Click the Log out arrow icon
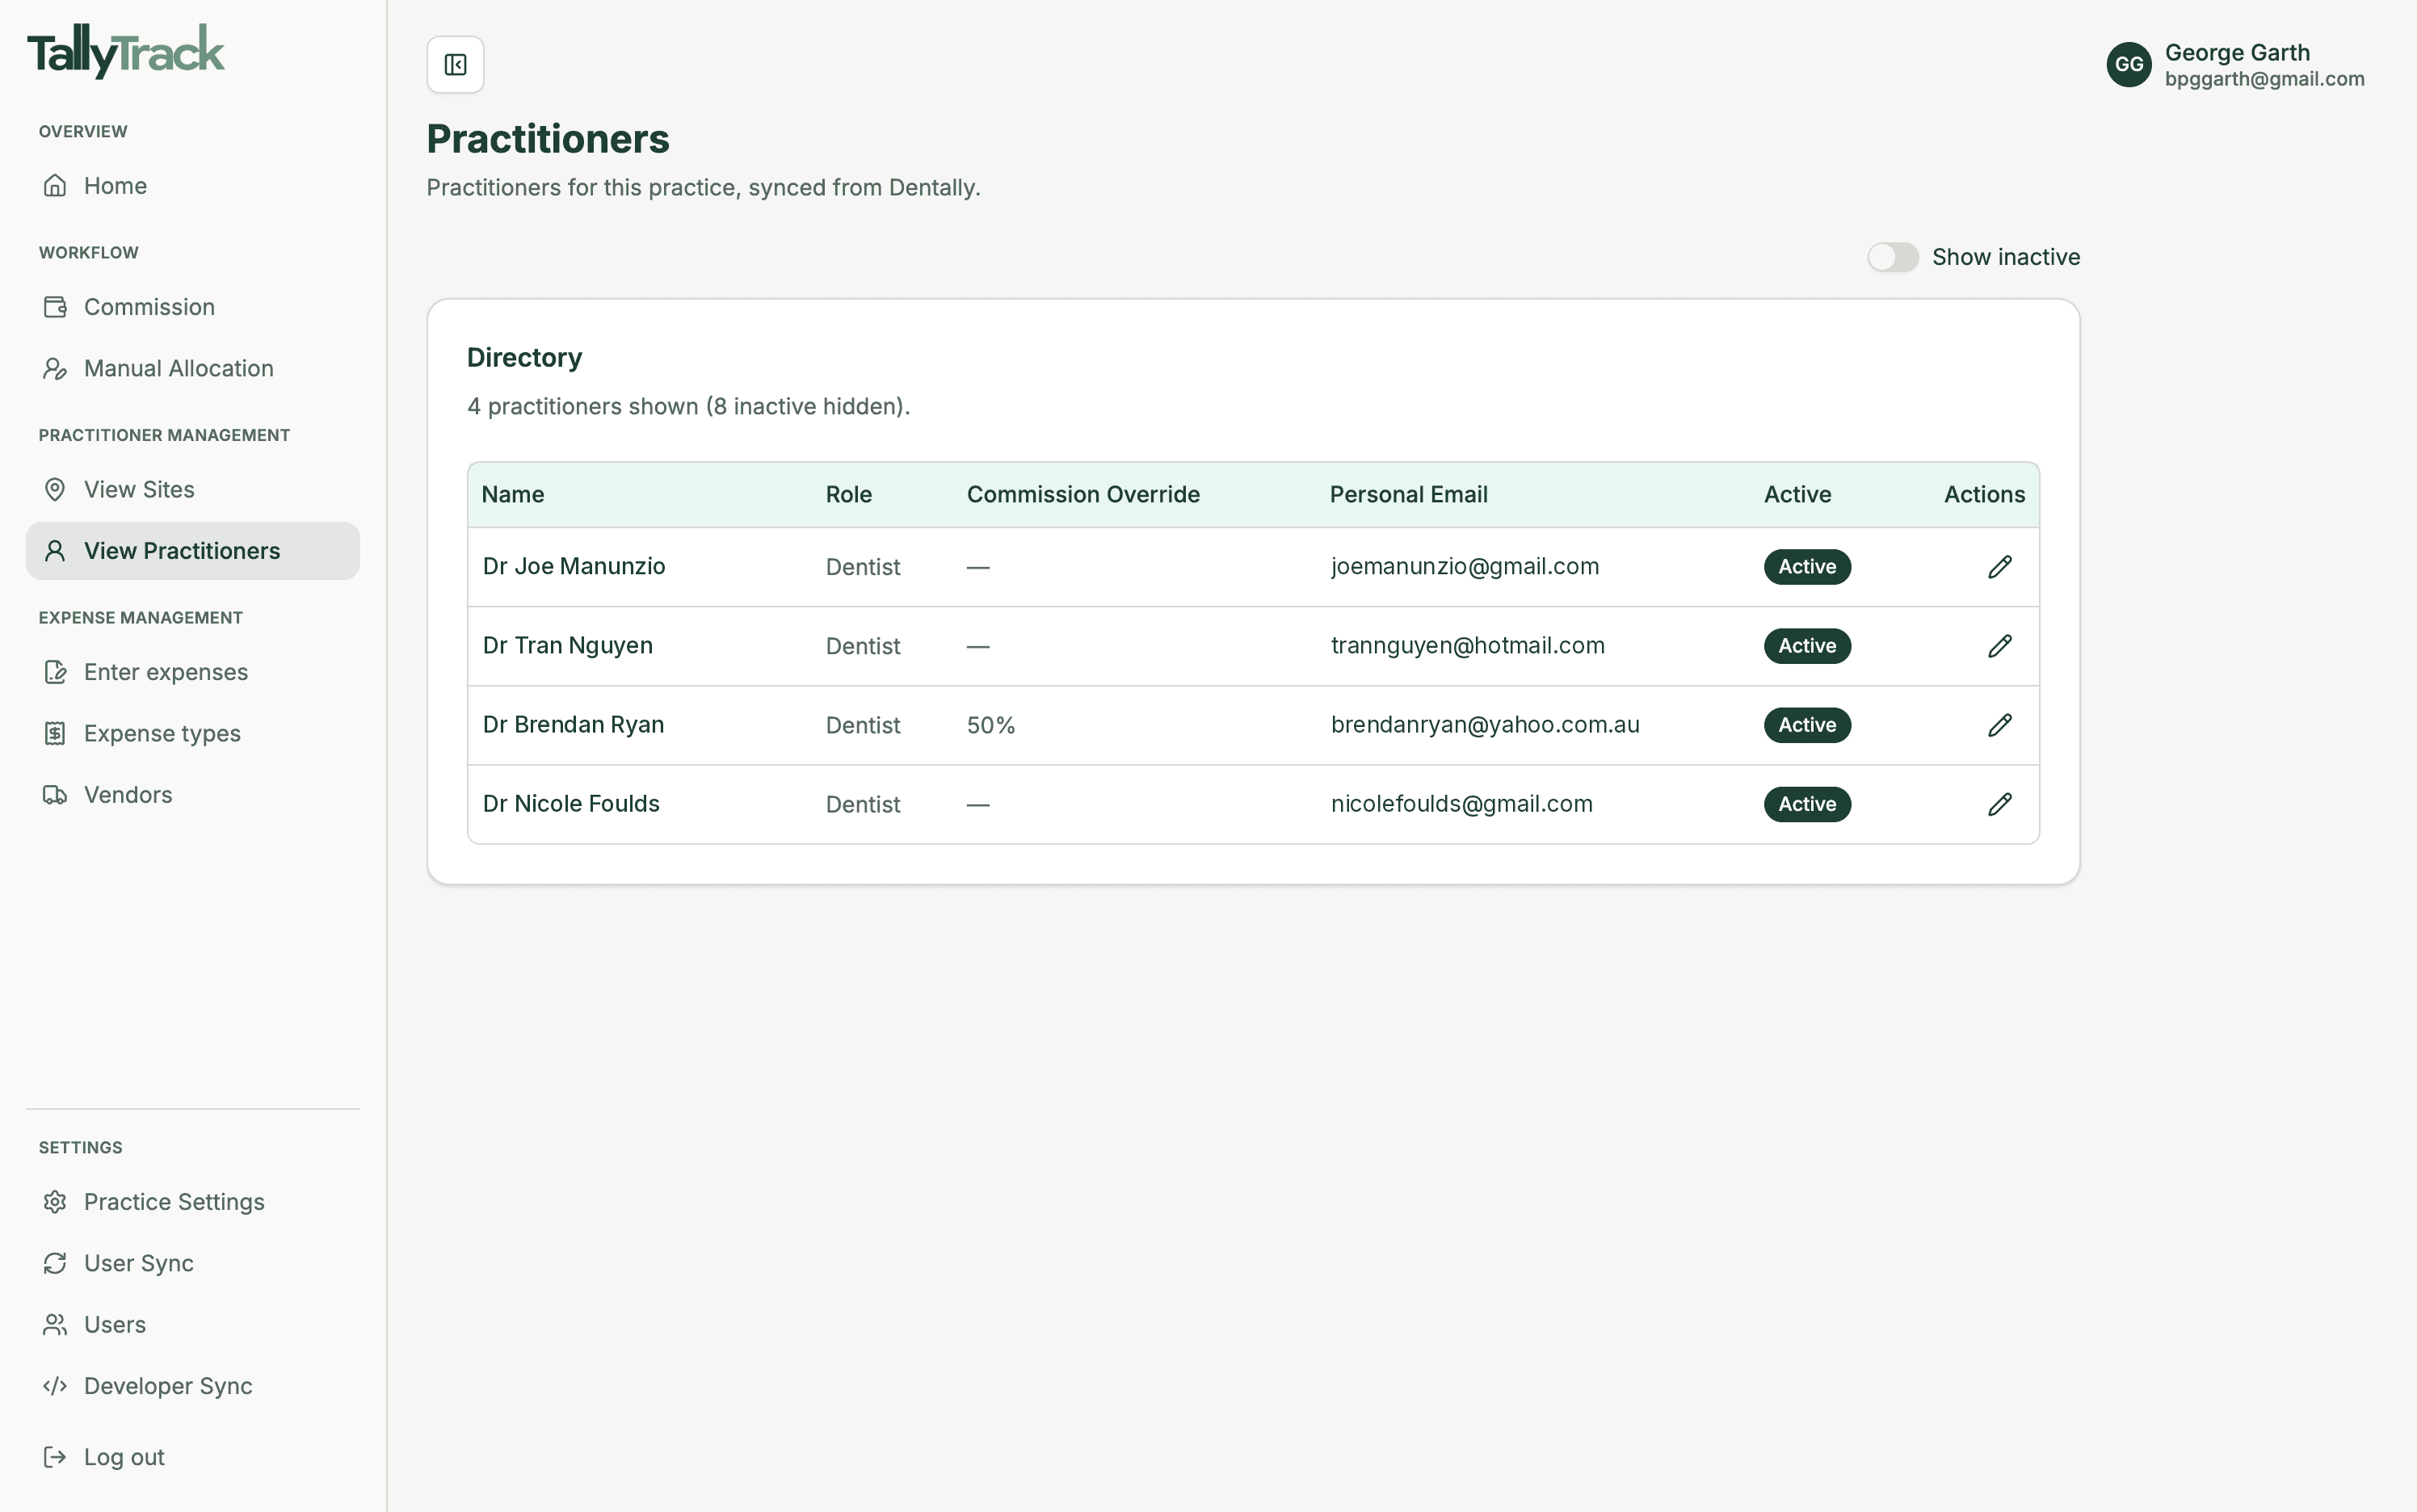The height and width of the screenshot is (1512, 2417). [x=55, y=1458]
